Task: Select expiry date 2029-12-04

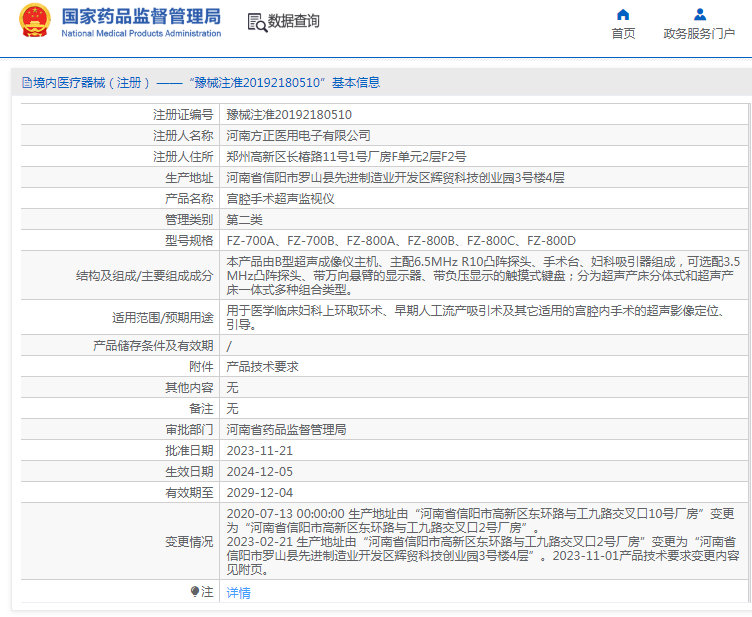Action: [259, 493]
